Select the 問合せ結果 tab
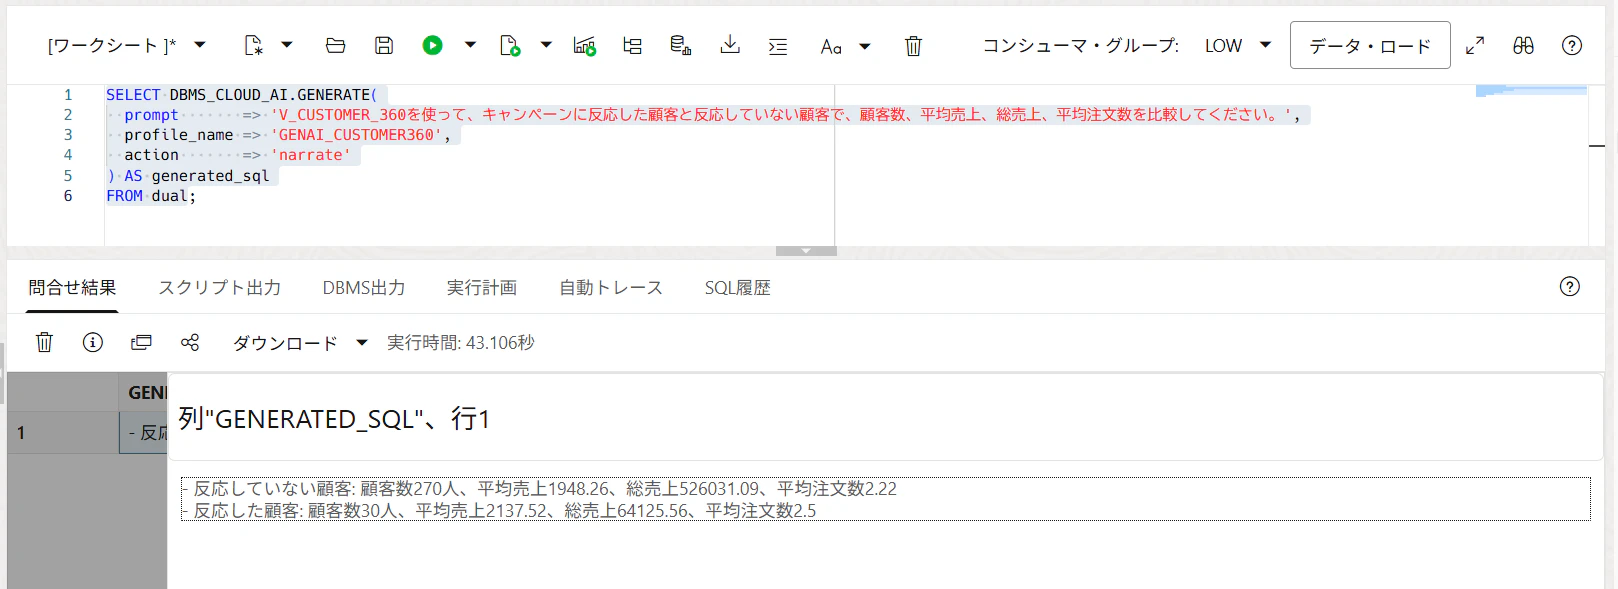 coord(72,288)
